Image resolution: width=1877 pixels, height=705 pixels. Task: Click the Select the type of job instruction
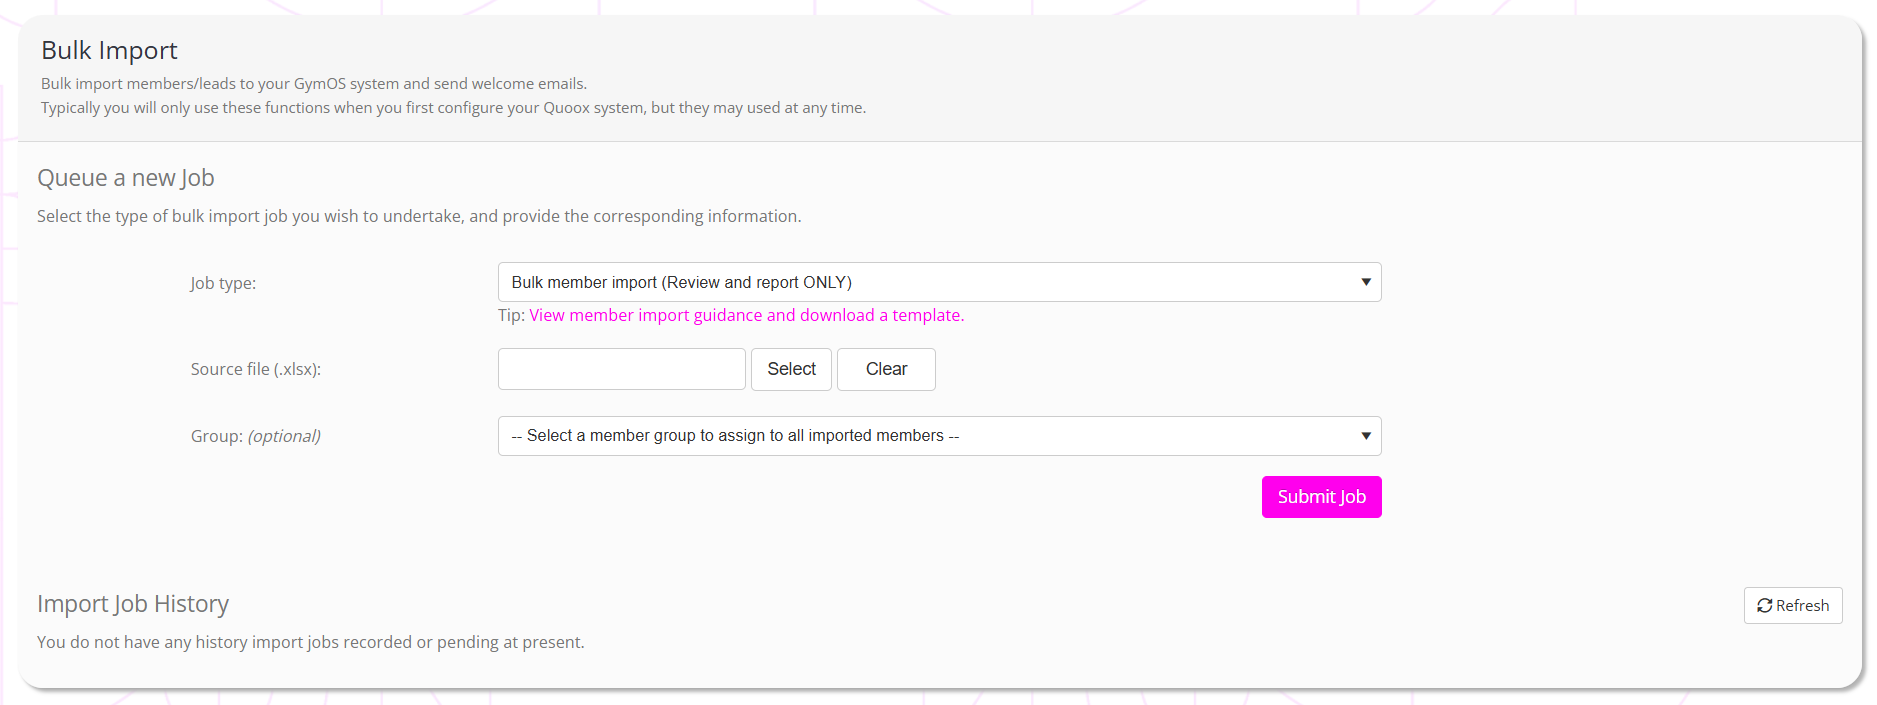tap(418, 216)
